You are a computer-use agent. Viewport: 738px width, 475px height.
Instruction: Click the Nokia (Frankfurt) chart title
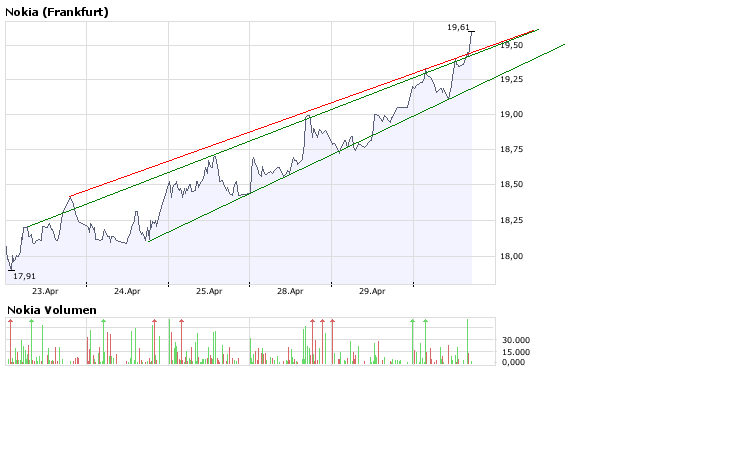click(56, 12)
